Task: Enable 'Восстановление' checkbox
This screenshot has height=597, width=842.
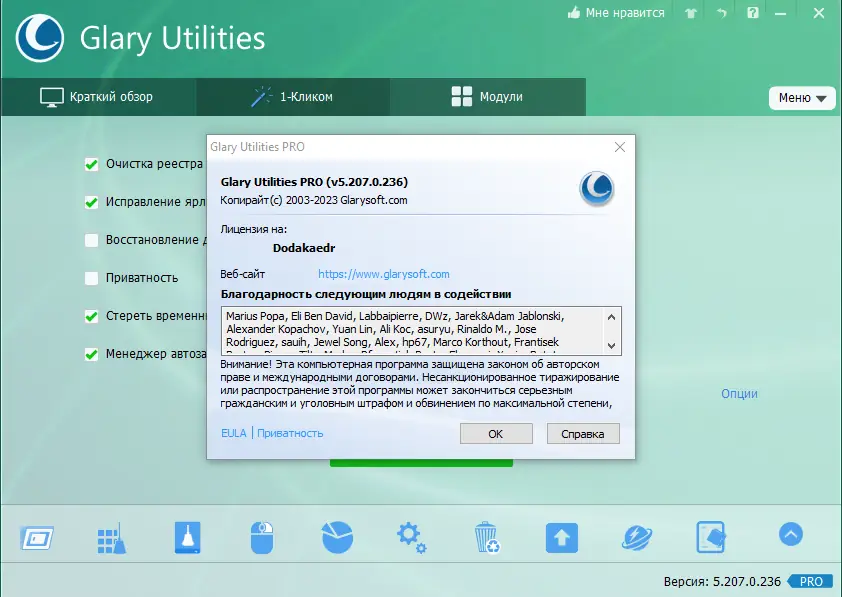Action: (92, 240)
